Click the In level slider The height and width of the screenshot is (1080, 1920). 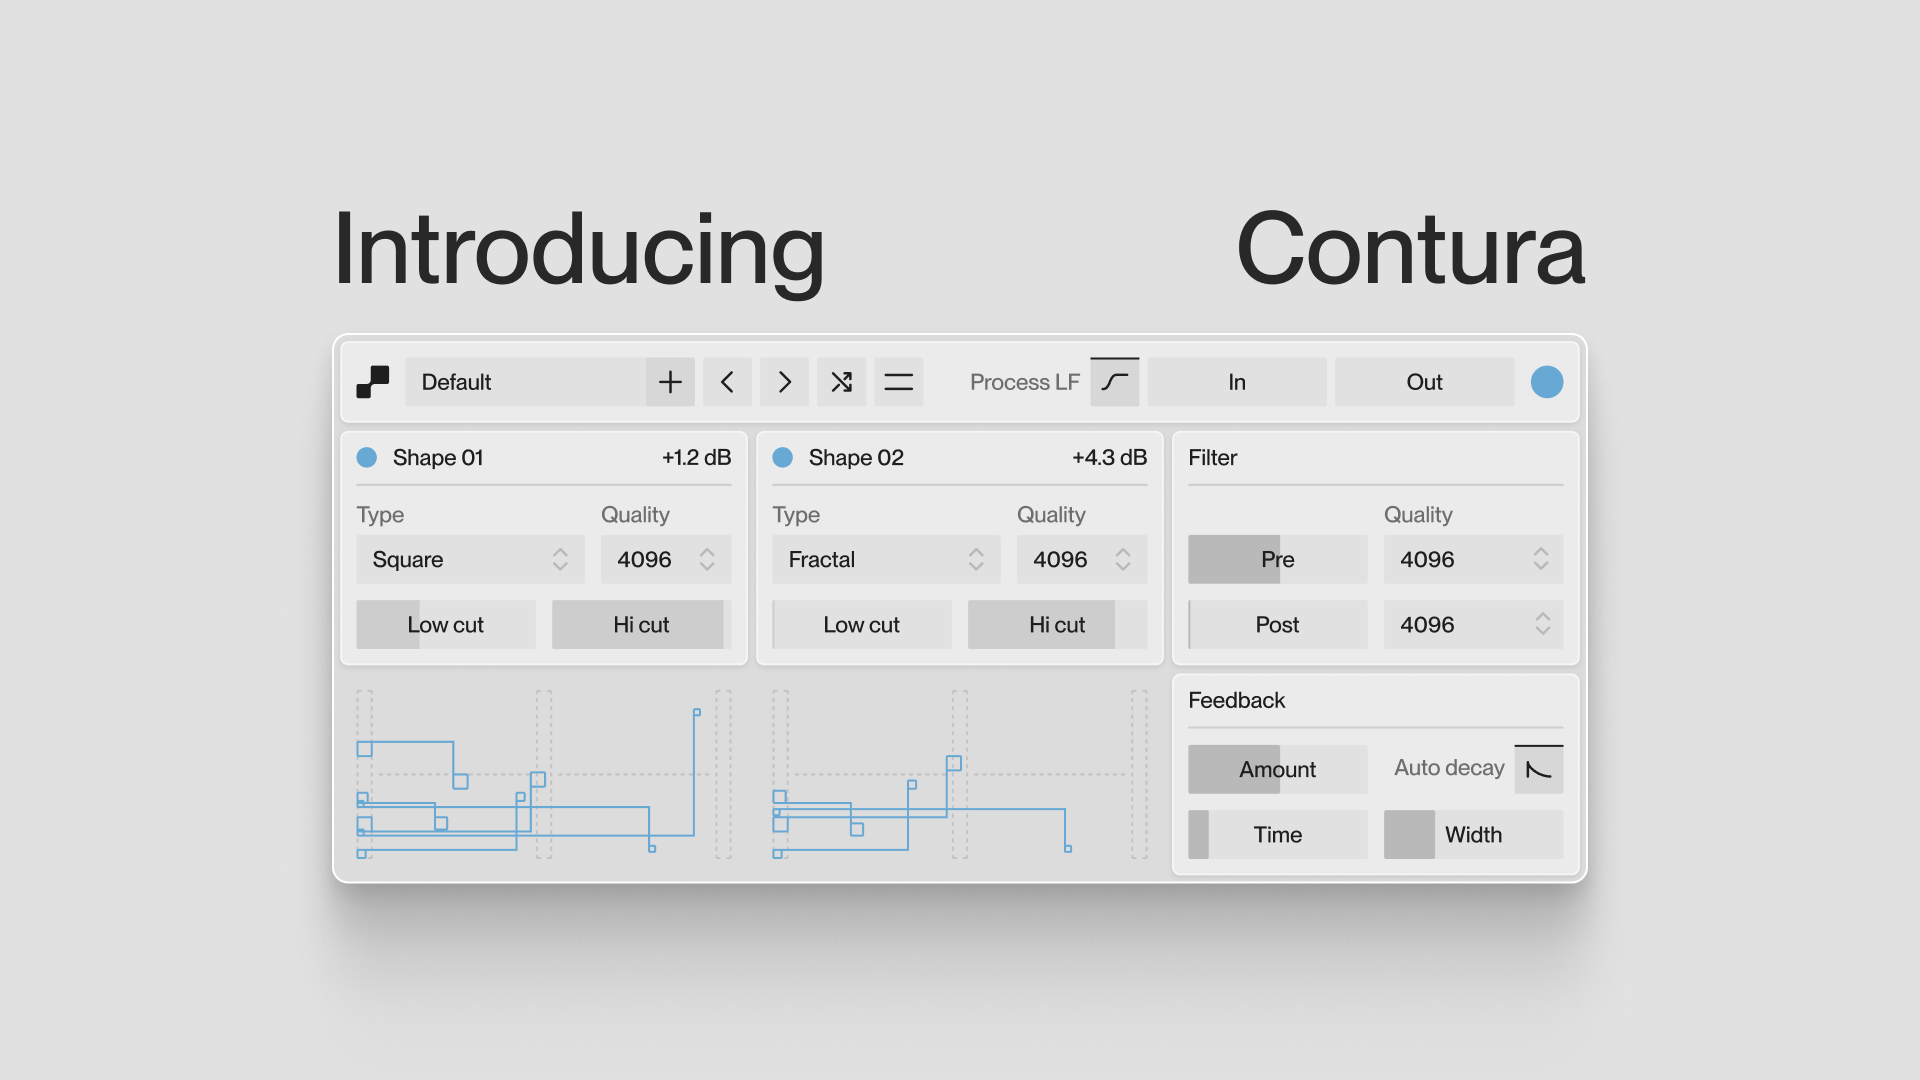[x=1237, y=382]
